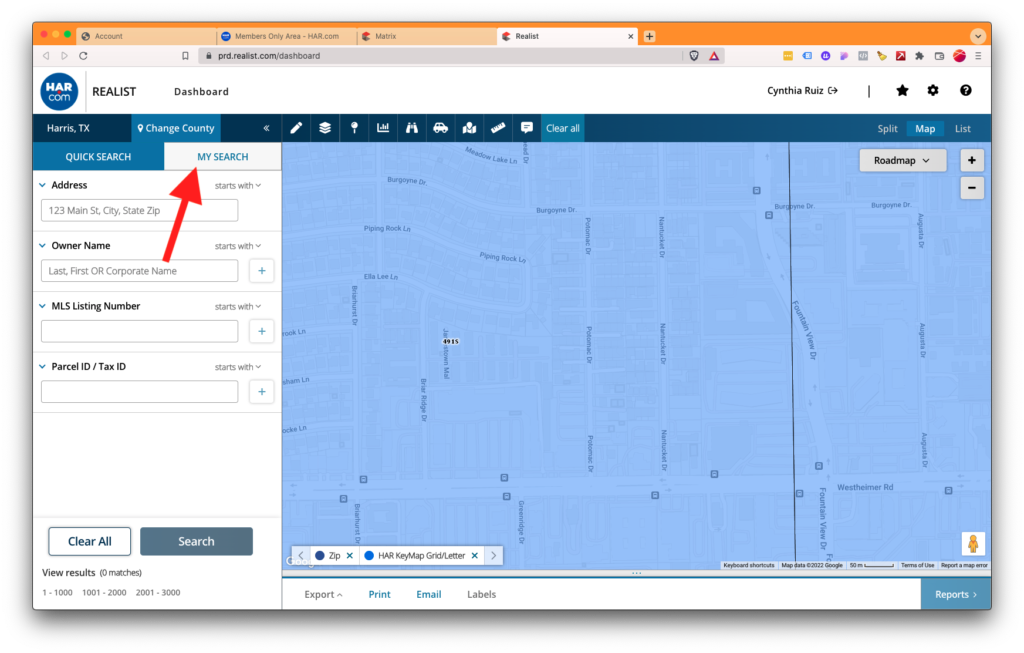Open the bar chart statistics tool
Viewport: 1024px width, 653px height.
point(383,128)
